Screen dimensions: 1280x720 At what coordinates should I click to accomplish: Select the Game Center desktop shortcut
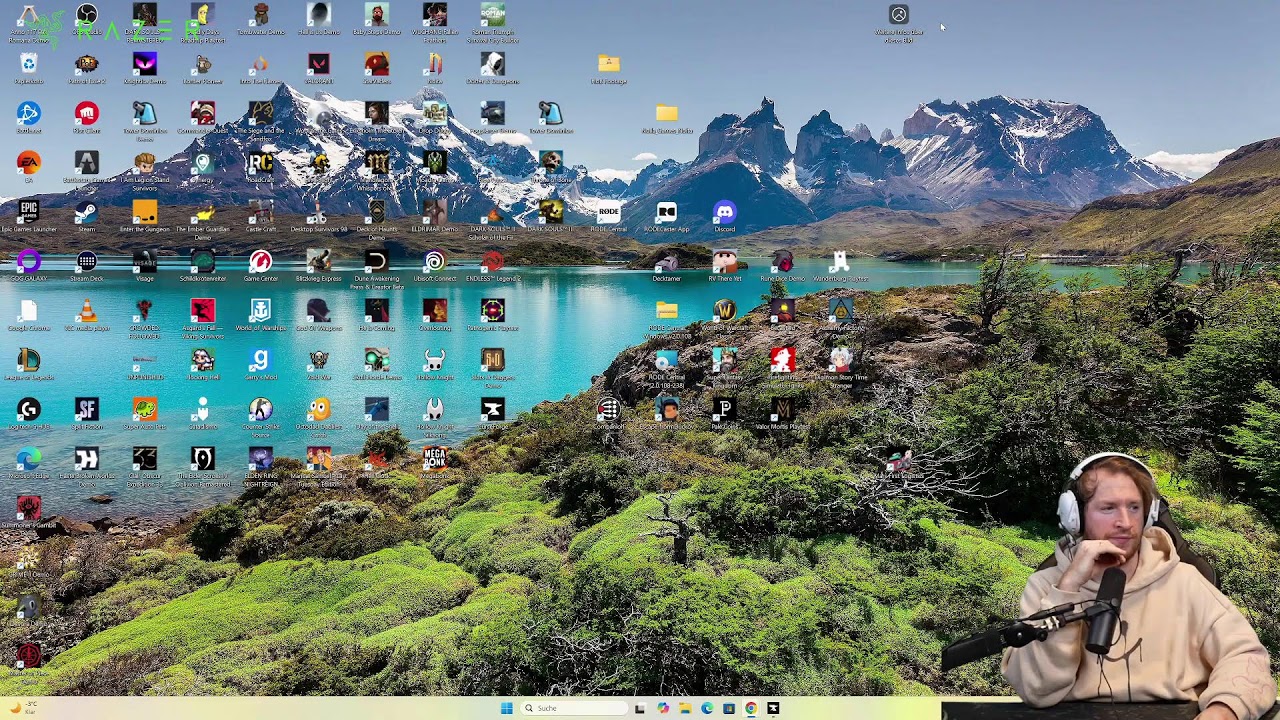pyautogui.click(x=261, y=261)
